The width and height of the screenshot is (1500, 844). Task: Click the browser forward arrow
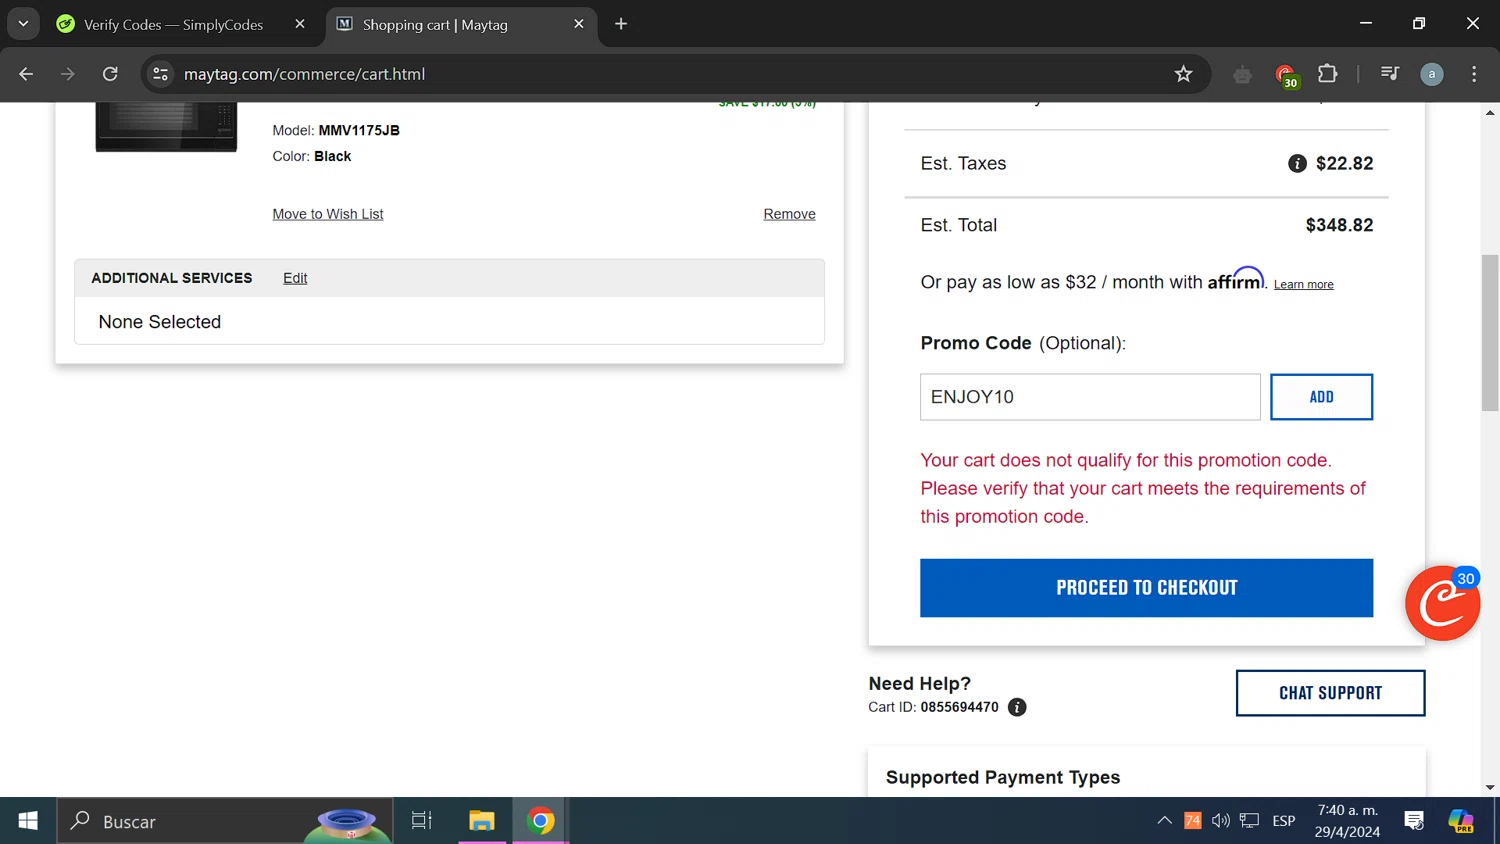point(67,74)
